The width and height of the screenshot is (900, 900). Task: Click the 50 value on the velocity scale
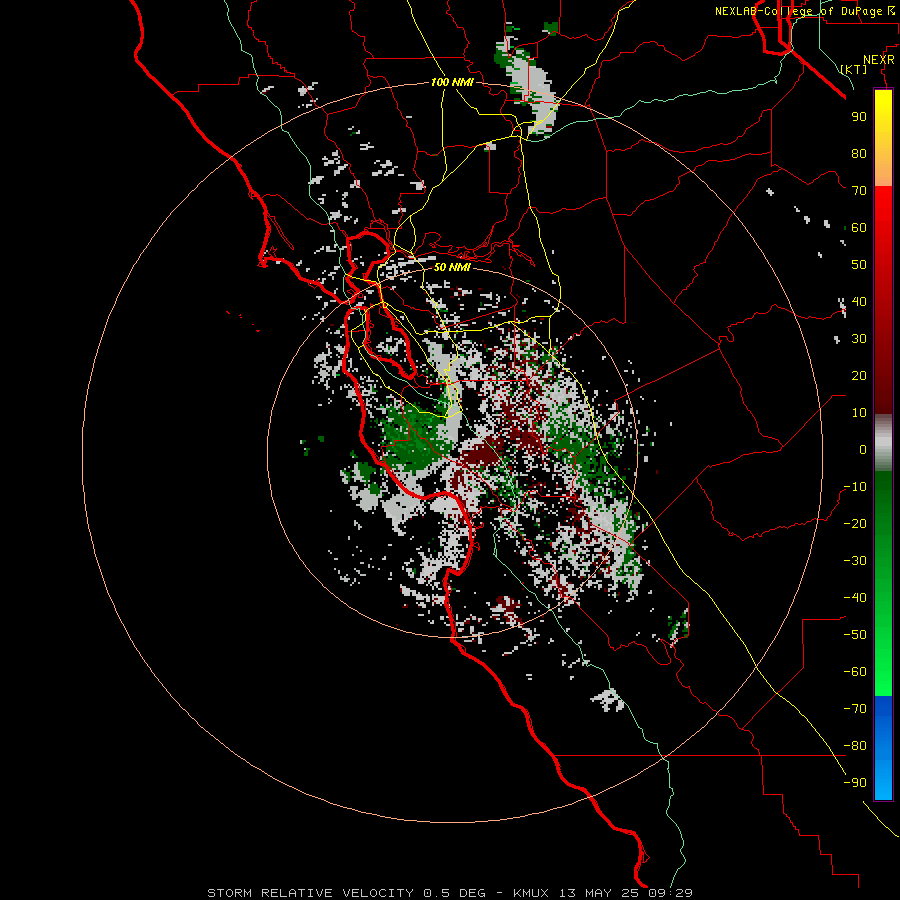[859, 265]
